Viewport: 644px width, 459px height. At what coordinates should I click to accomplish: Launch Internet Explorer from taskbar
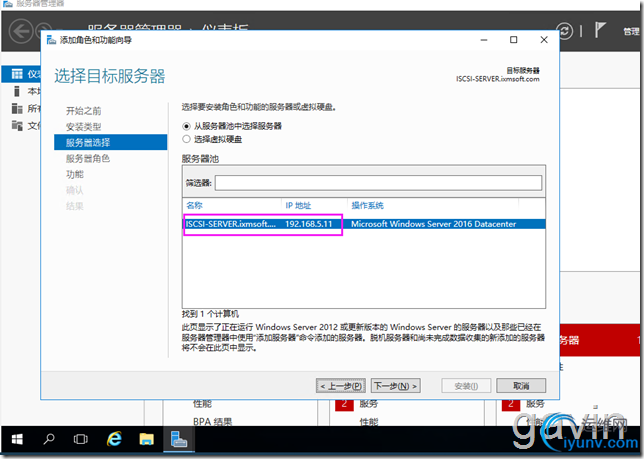point(114,439)
